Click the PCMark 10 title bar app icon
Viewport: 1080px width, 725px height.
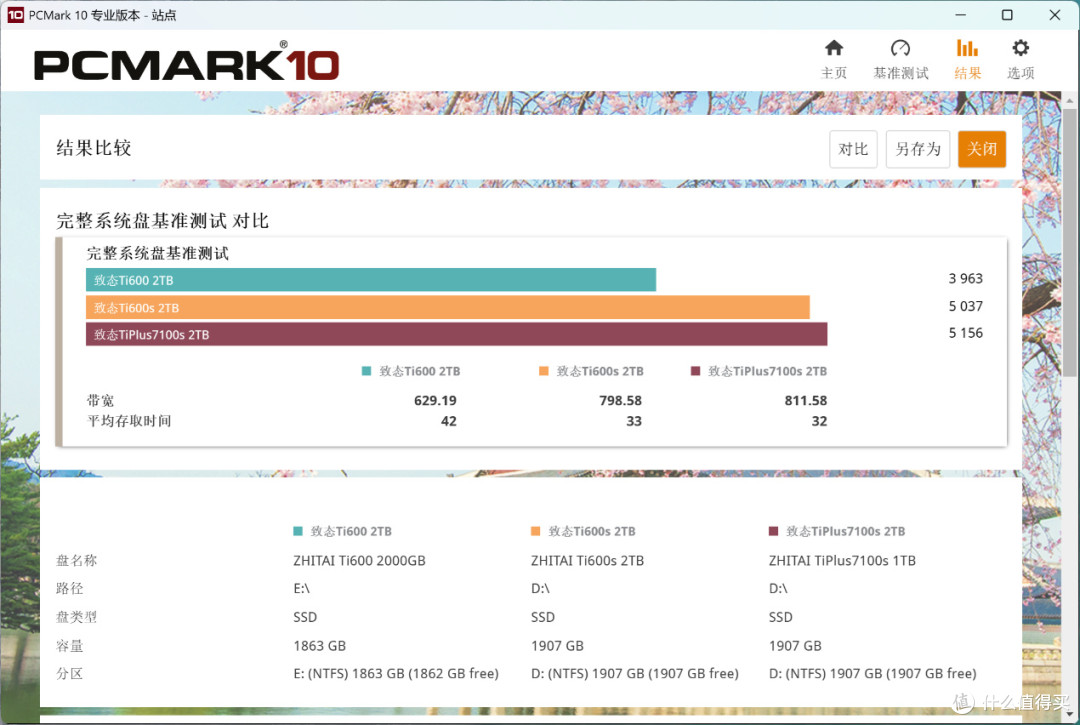coord(15,15)
